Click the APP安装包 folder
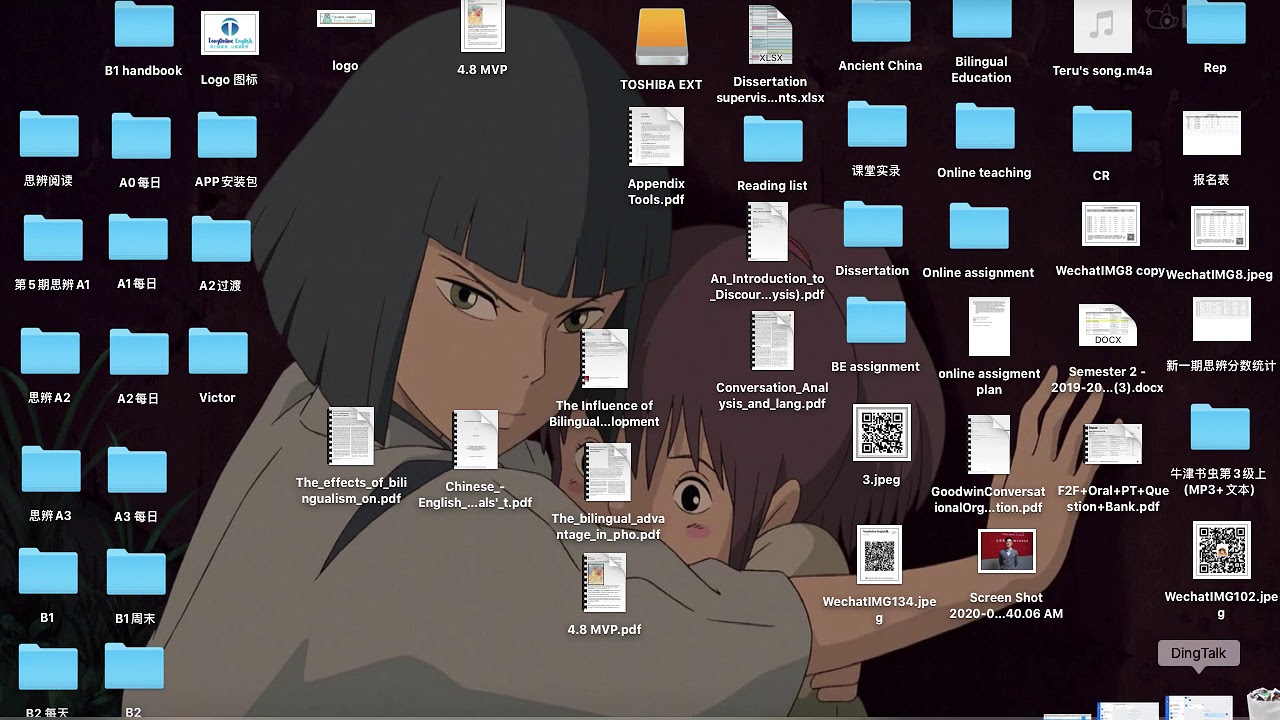 click(227, 136)
